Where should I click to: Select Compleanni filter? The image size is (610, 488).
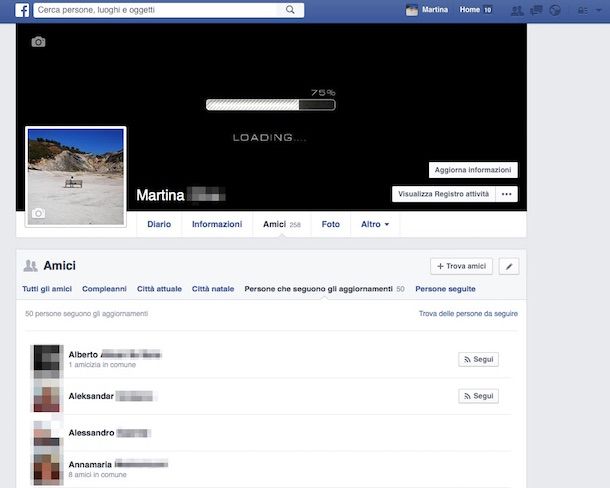tap(104, 289)
